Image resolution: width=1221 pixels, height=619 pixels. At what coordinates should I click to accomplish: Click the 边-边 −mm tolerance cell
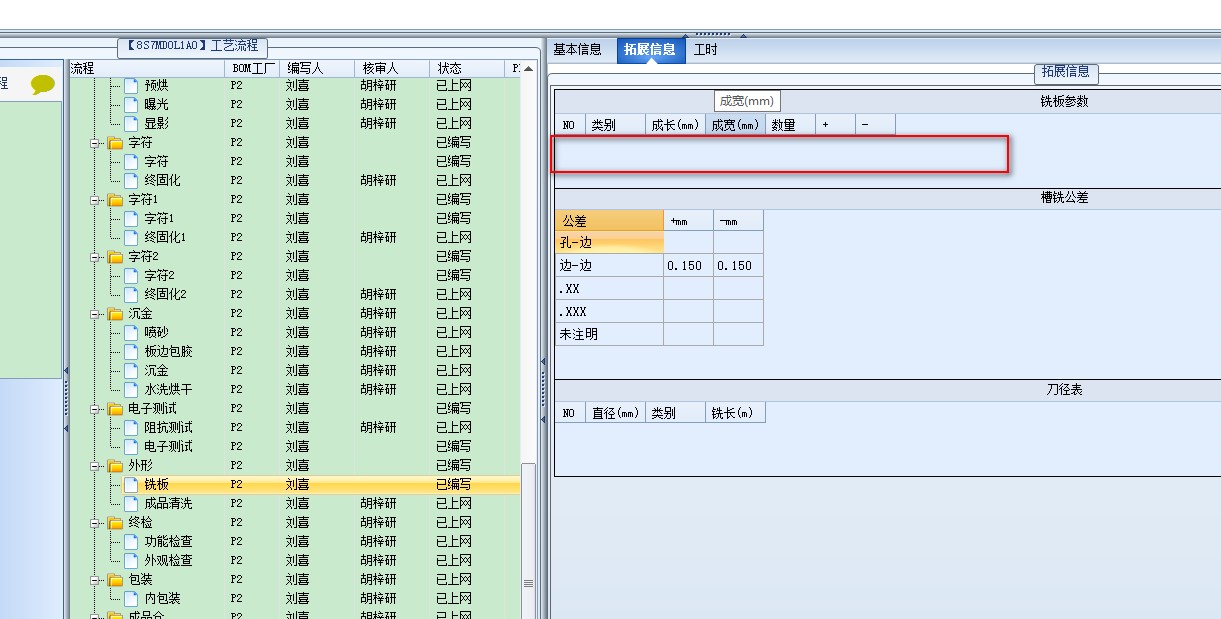pos(738,266)
